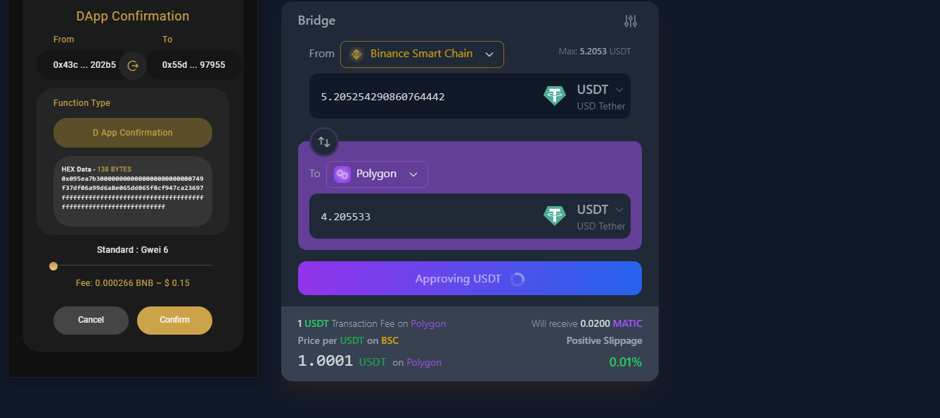Expand the Binance Smart Chain network dropdown
This screenshot has width=940, height=418.
point(489,54)
